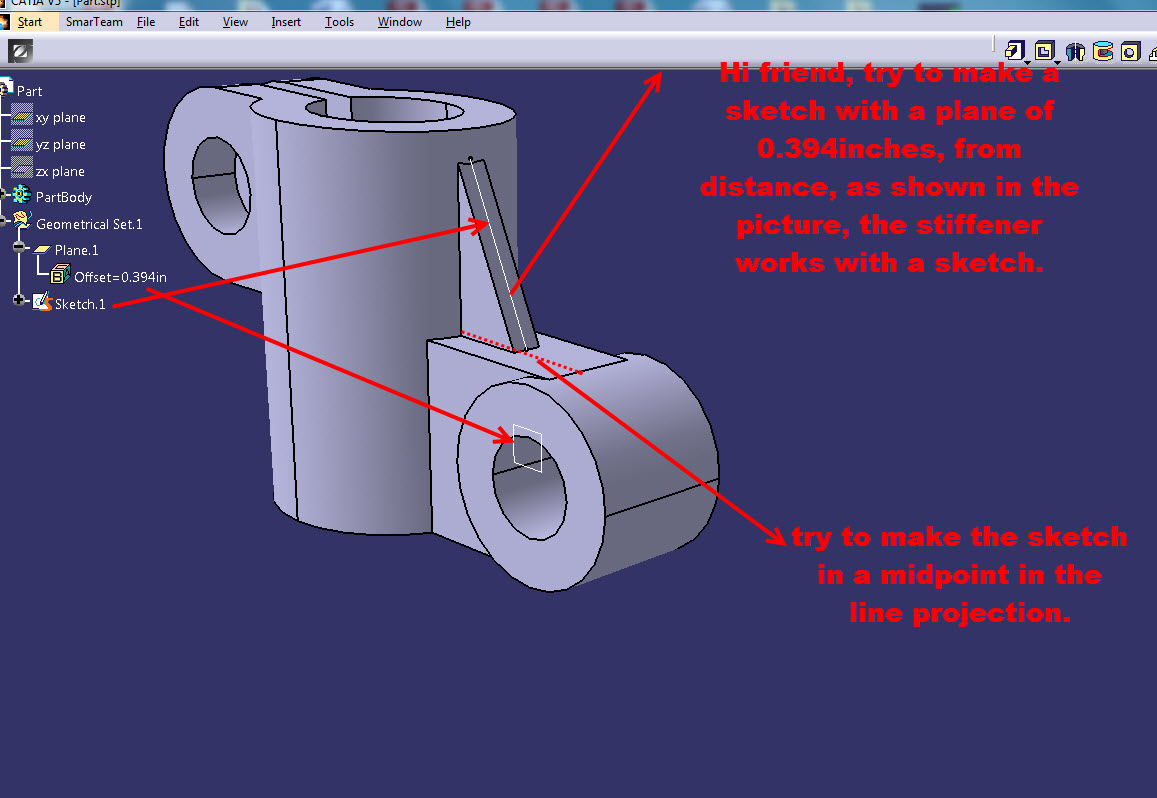This screenshot has height=798, width=1157.
Task: Select the xy plane label
Action: point(61,117)
